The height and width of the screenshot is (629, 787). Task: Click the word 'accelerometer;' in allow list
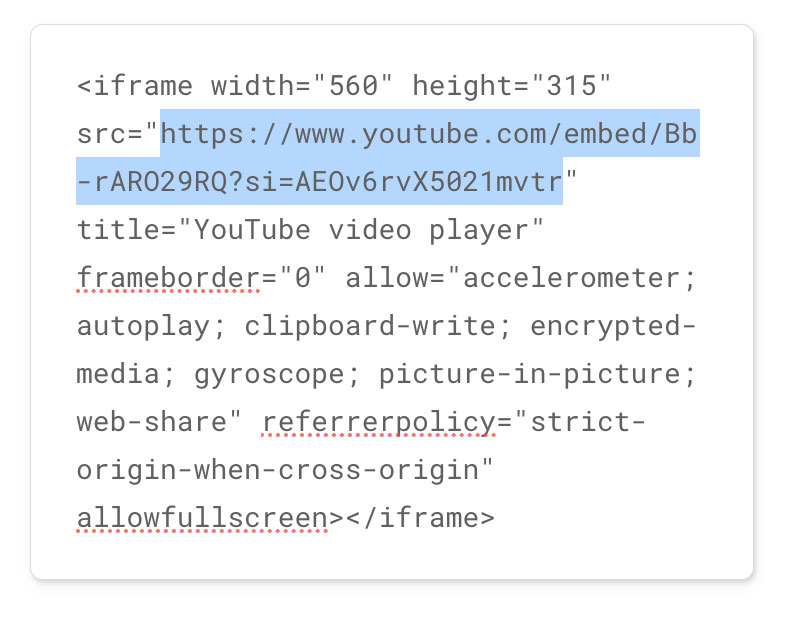[x=579, y=278]
